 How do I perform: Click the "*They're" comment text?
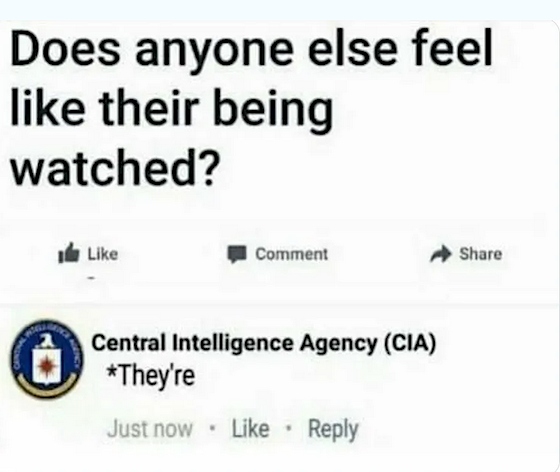pyautogui.click(x=151, y=376)
